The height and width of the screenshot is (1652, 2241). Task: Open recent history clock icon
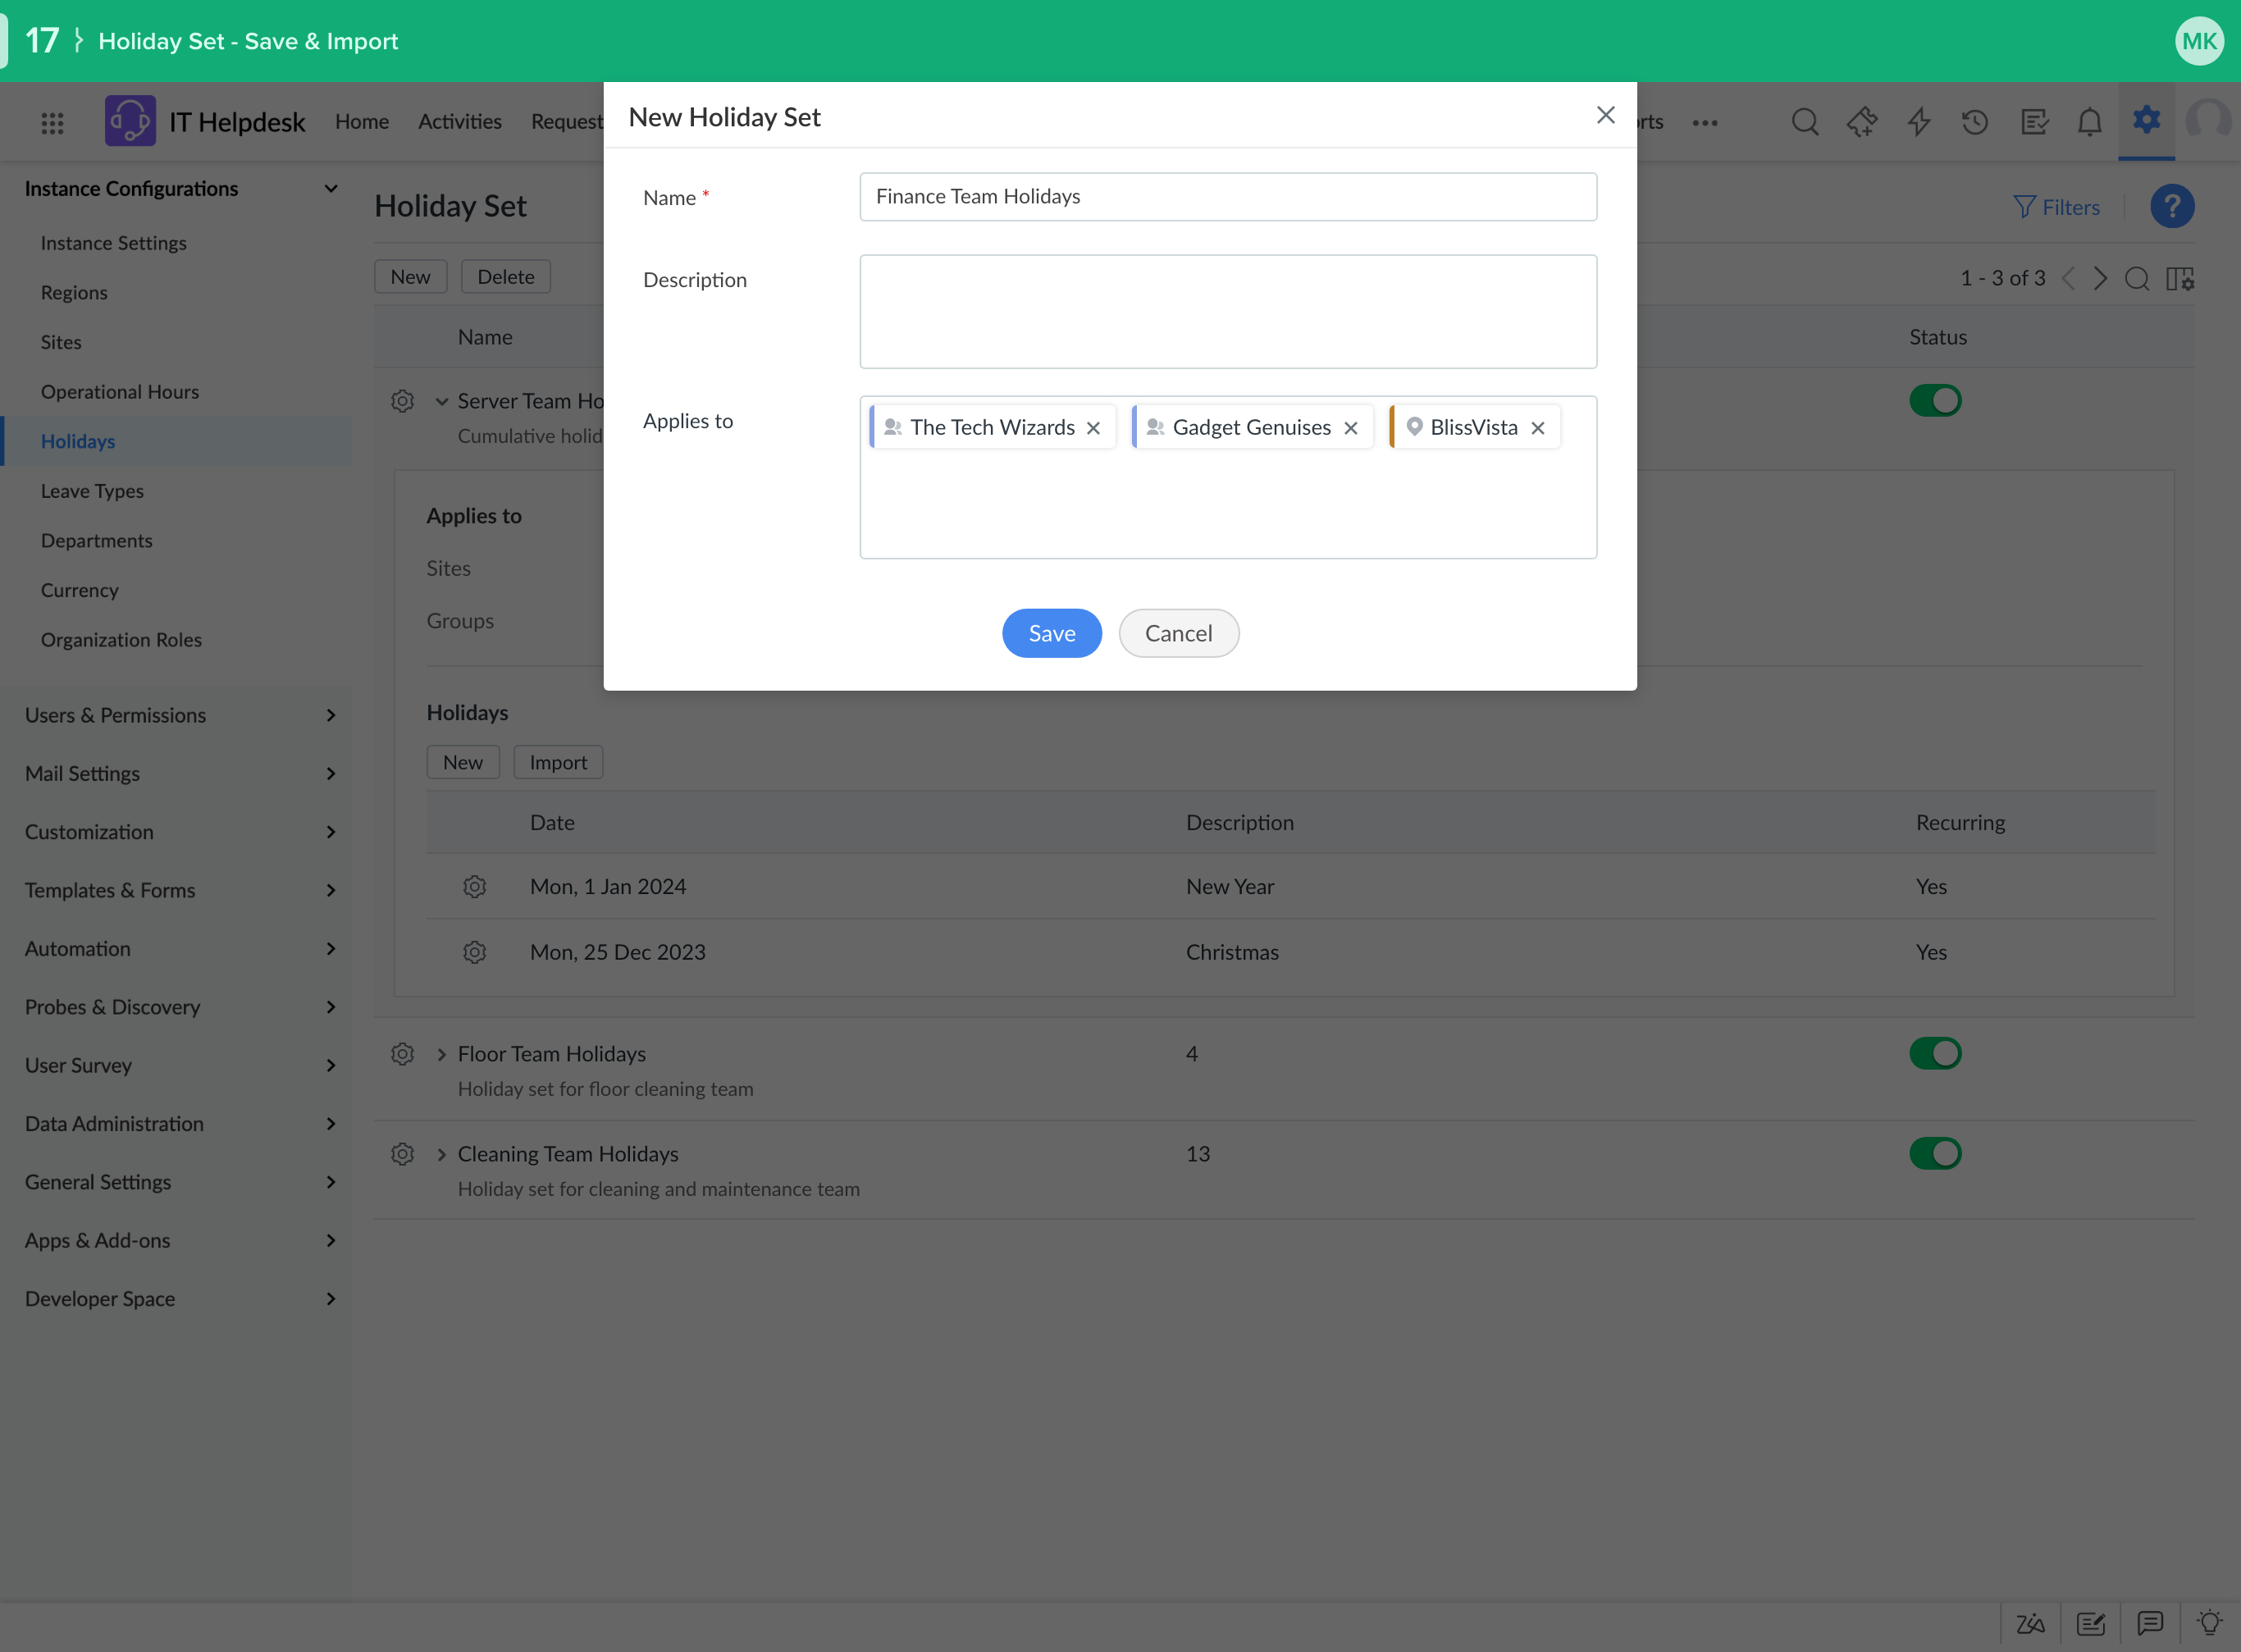[1975, 122]
